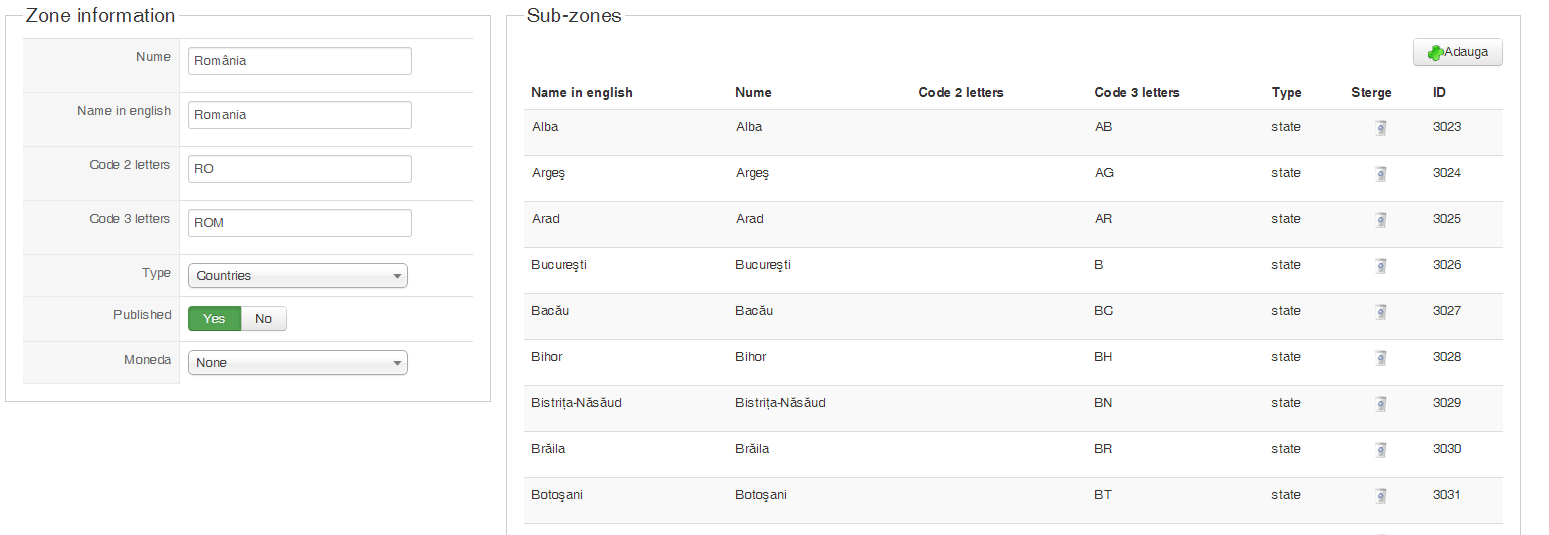Viewport: 1549px width, 535px height.
Task: Delete Botoșani with the trash icon
Action: (1380, 496)
